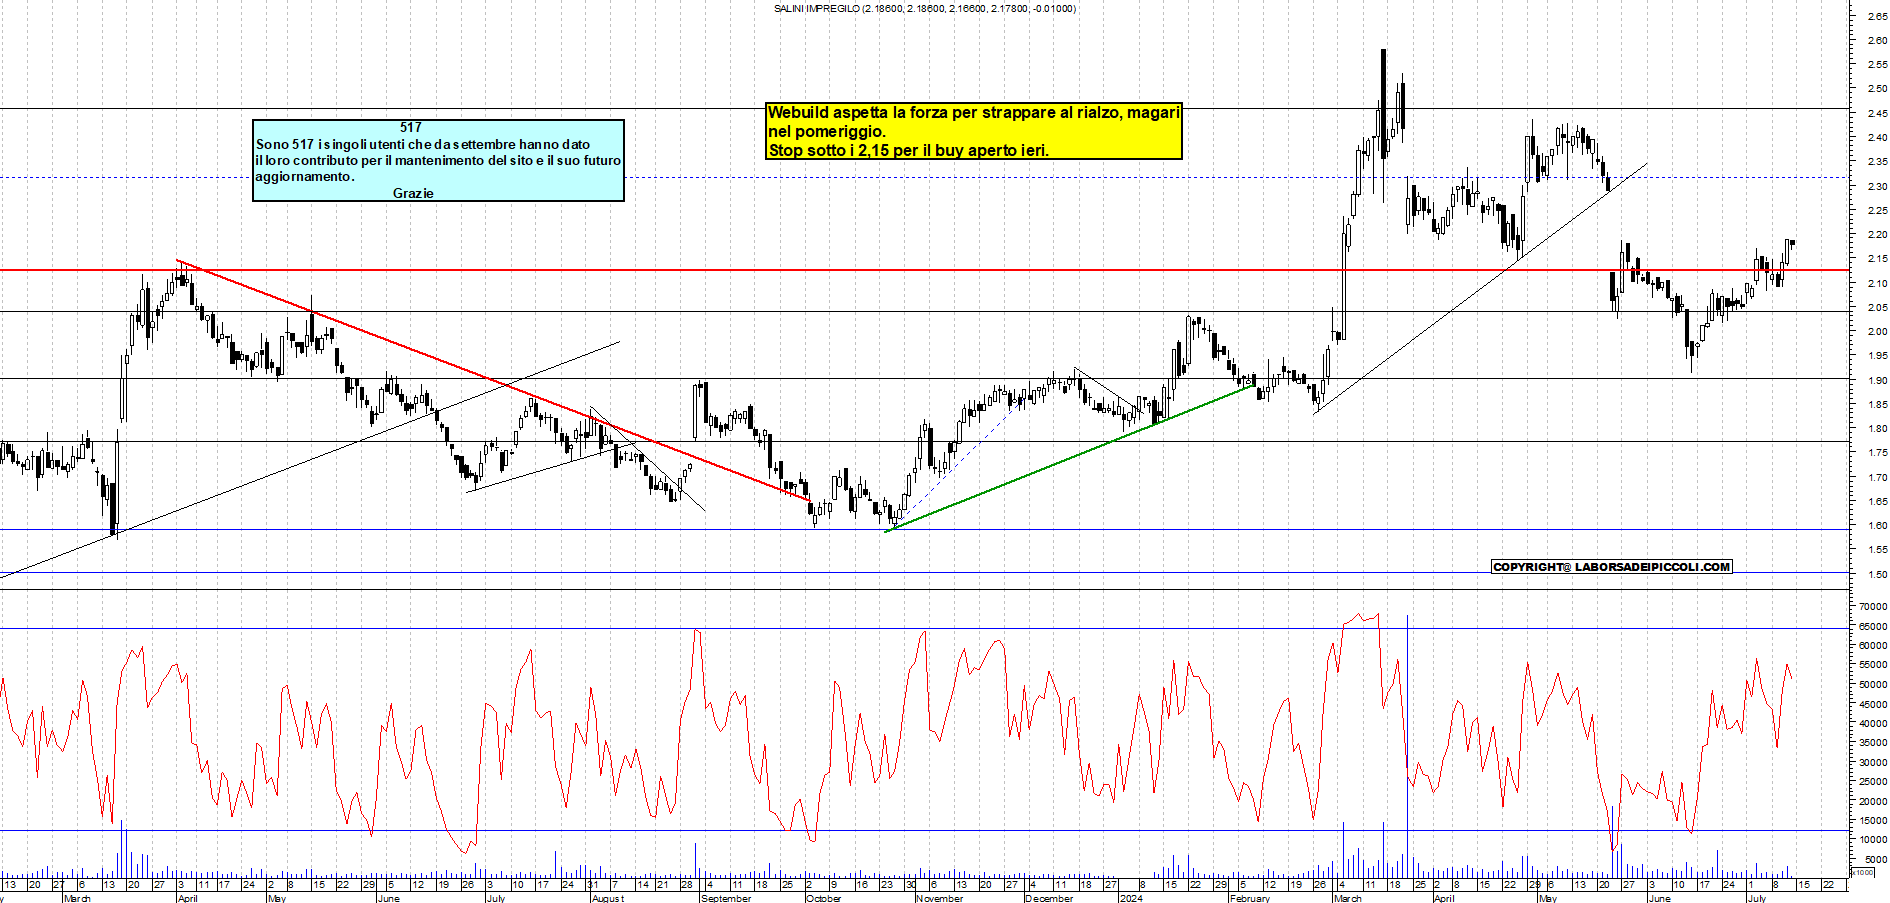Open the COPYRIGHT@ LABORSADEIPICCOLI.COM label
The height and width of the screenshot is (903, 1890).
pyautogui.click(x=1611, y=567)
